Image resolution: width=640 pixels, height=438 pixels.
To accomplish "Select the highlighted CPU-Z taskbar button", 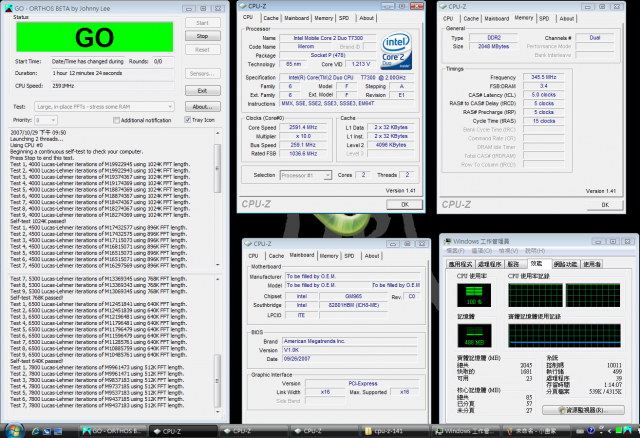I will [183, 431].
